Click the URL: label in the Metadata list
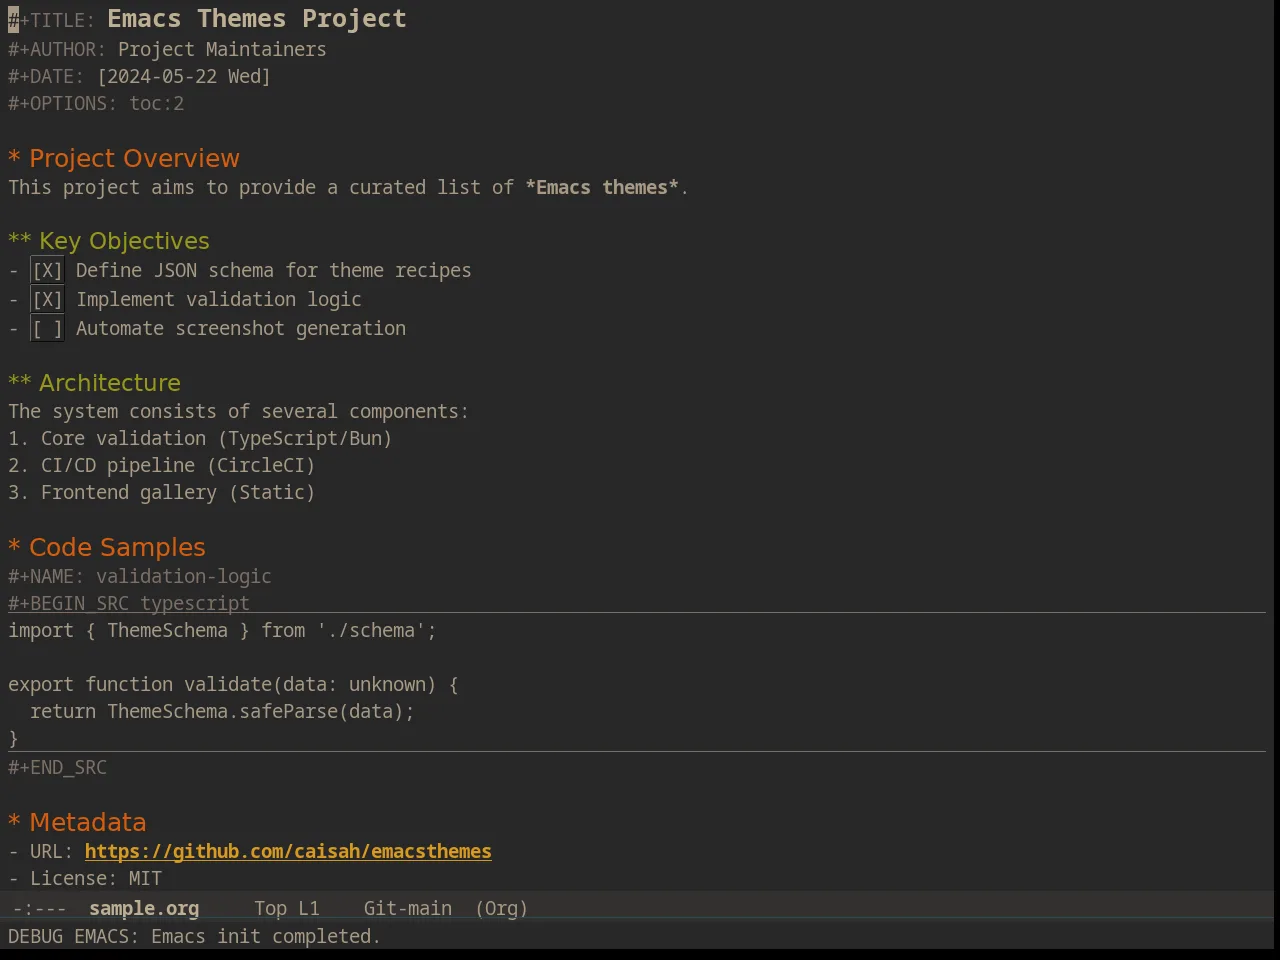Viewport: 1280px width, 960px height. tap(51, 851)
